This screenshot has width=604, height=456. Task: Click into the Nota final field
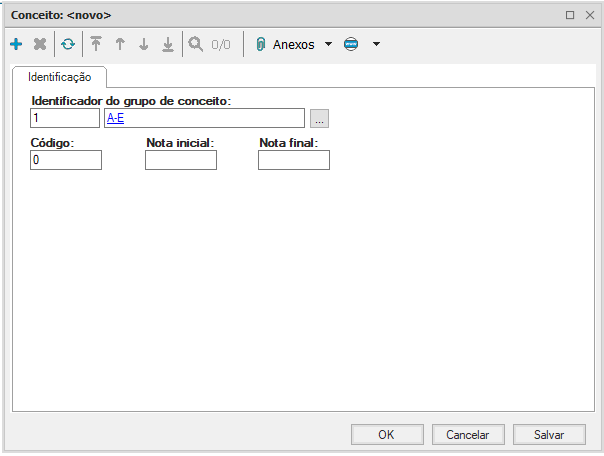pyautogui.click(x=294, y=160)
